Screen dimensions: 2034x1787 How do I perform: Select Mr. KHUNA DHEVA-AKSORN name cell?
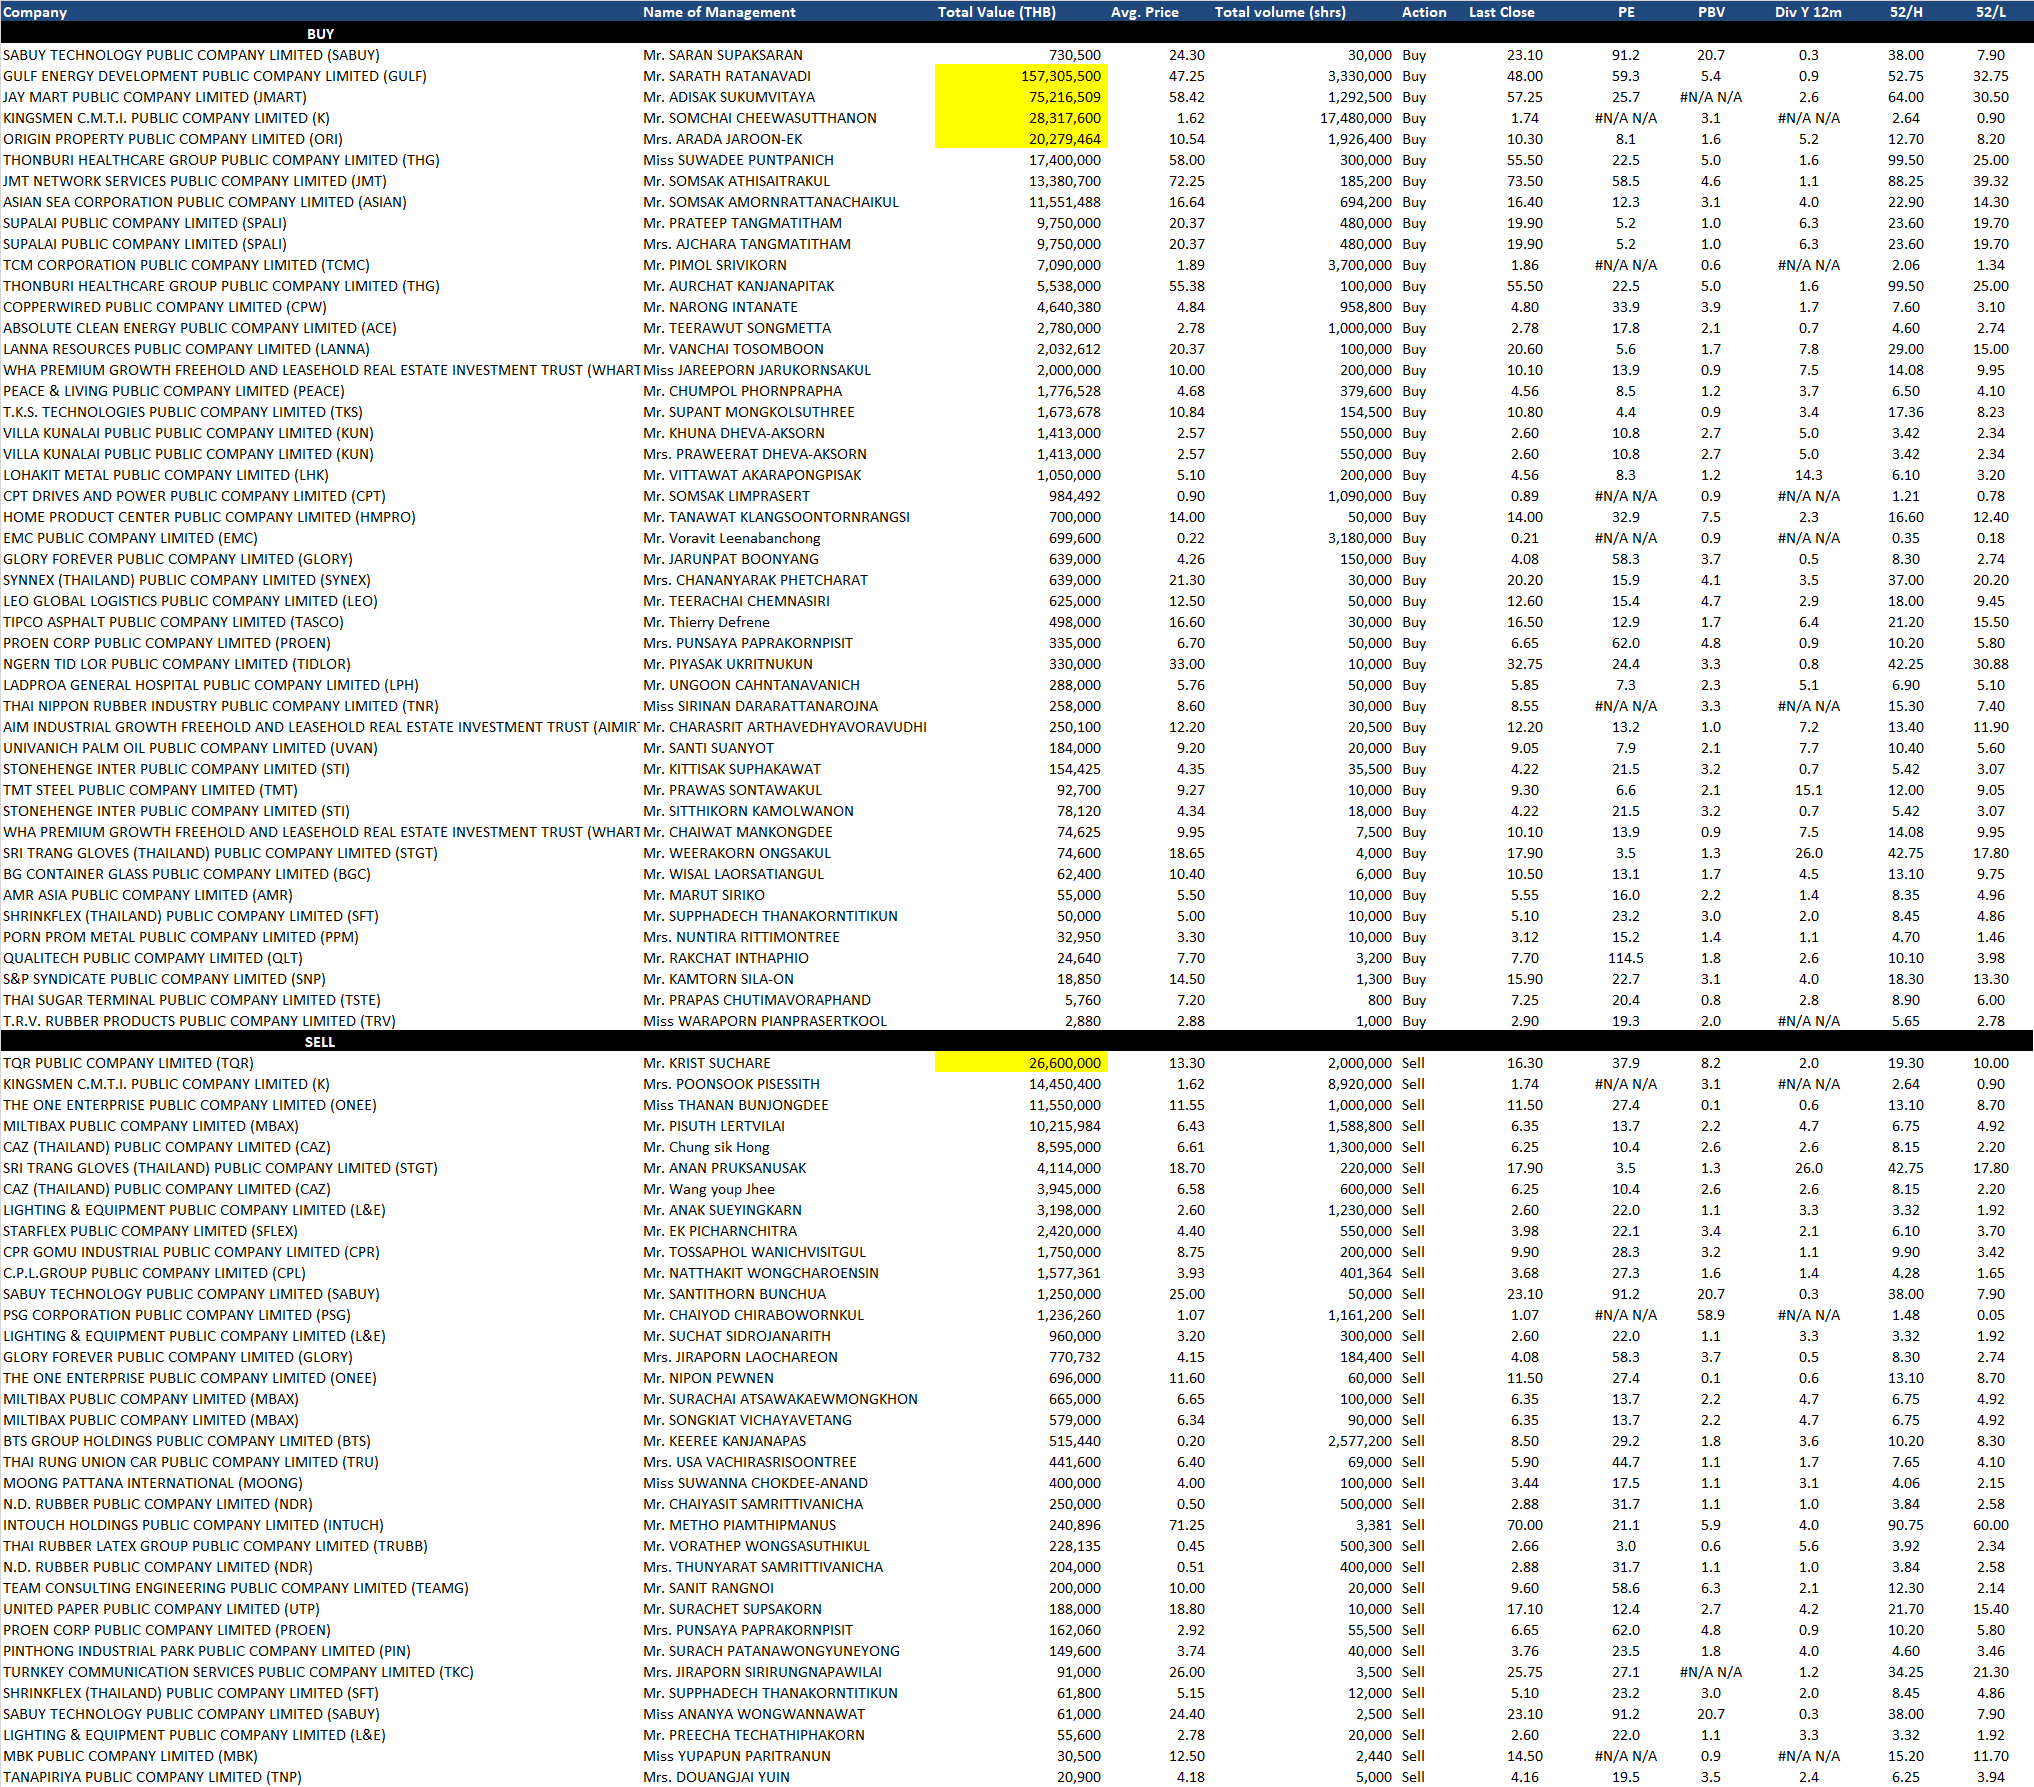734,433
